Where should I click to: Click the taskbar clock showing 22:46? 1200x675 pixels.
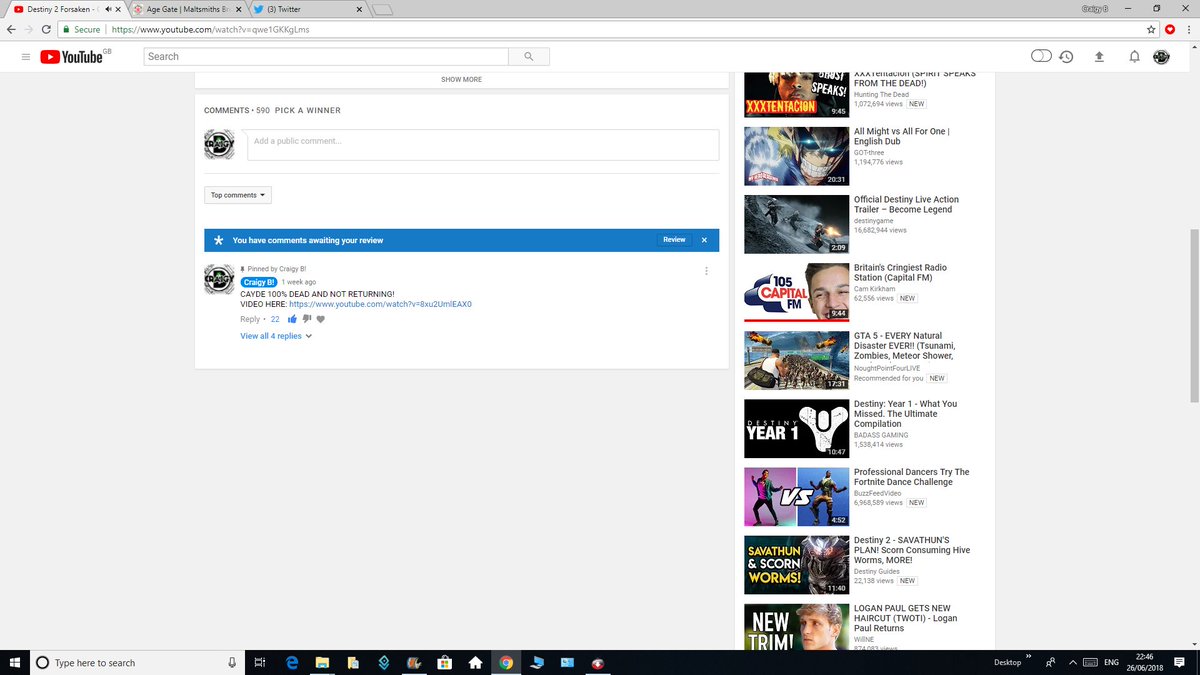(1145, 662)
